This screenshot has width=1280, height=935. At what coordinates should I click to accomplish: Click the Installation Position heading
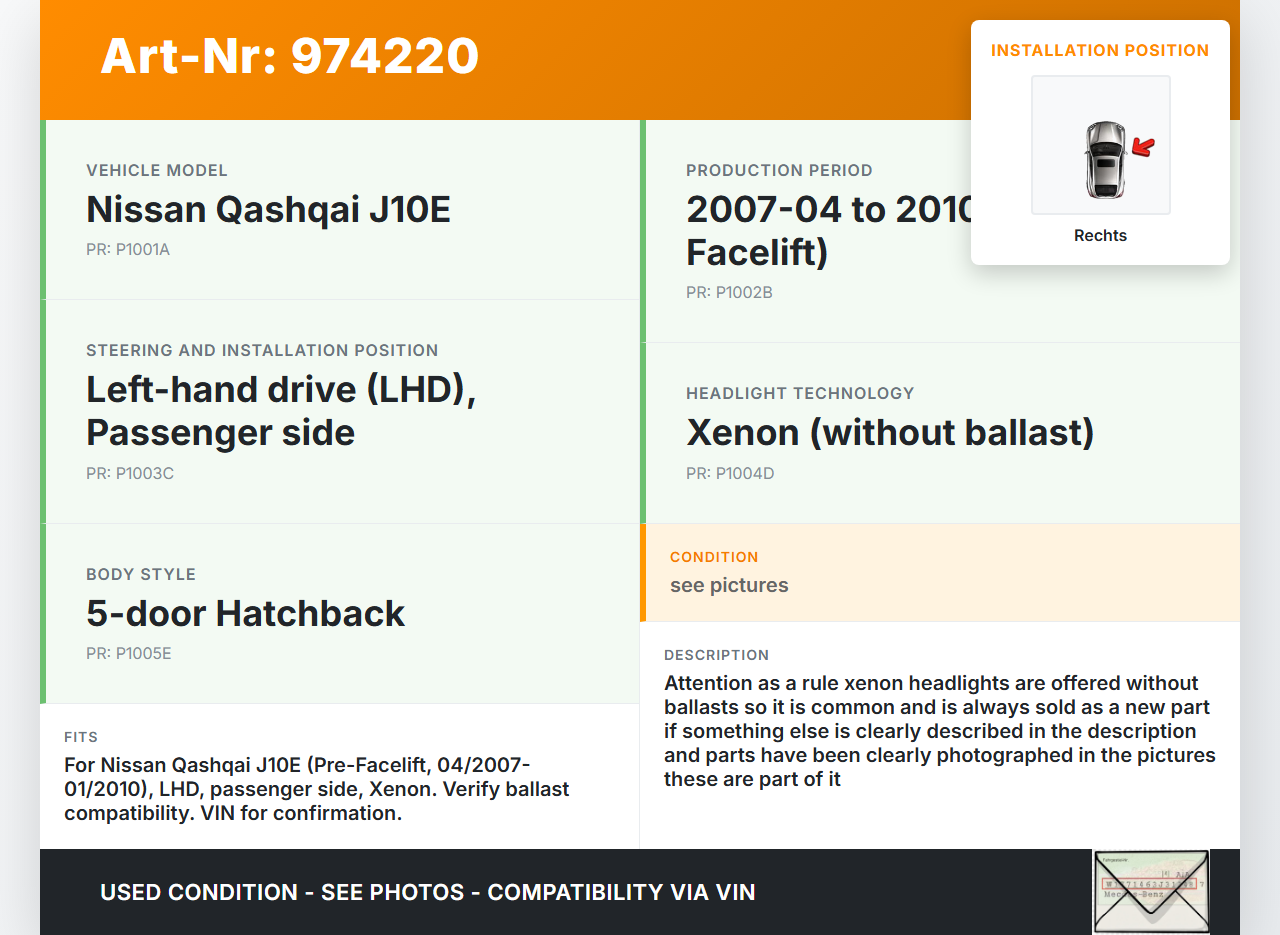click(1100, 50)
